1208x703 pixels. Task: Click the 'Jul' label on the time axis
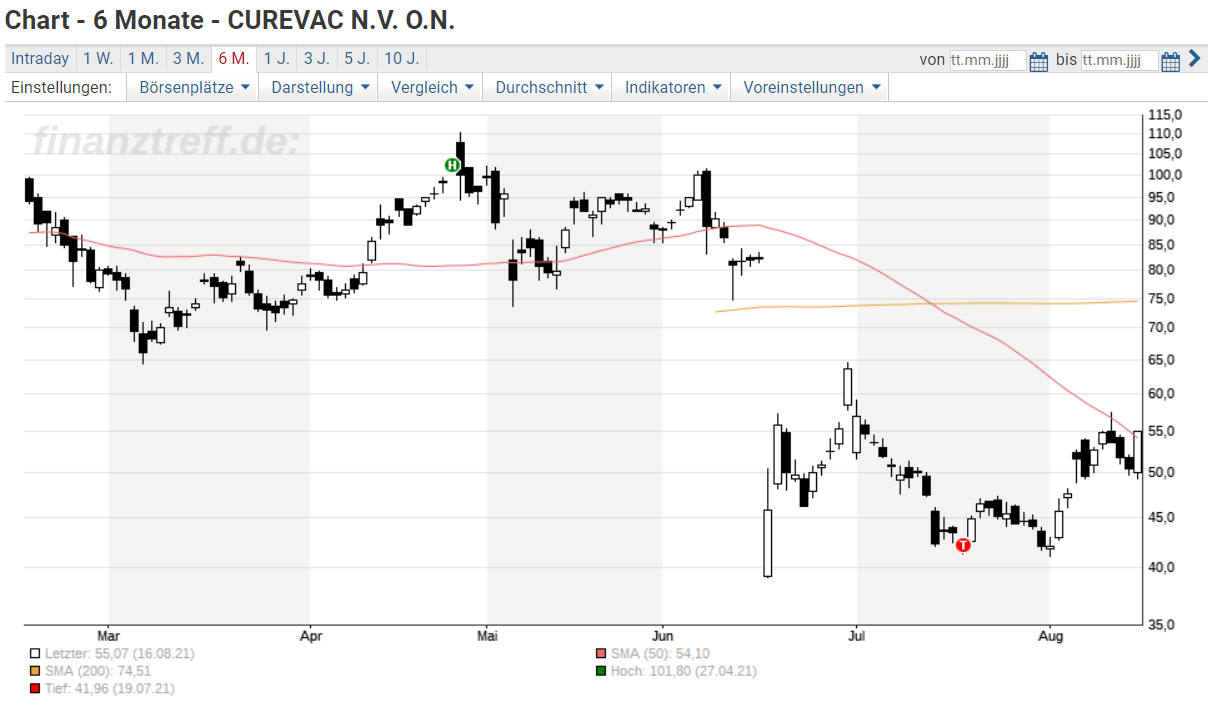(856, 636)
